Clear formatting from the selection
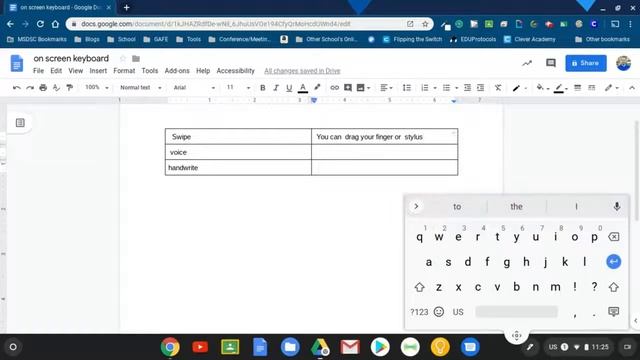This screenshot has height=360, width=640. pos(498,88)
